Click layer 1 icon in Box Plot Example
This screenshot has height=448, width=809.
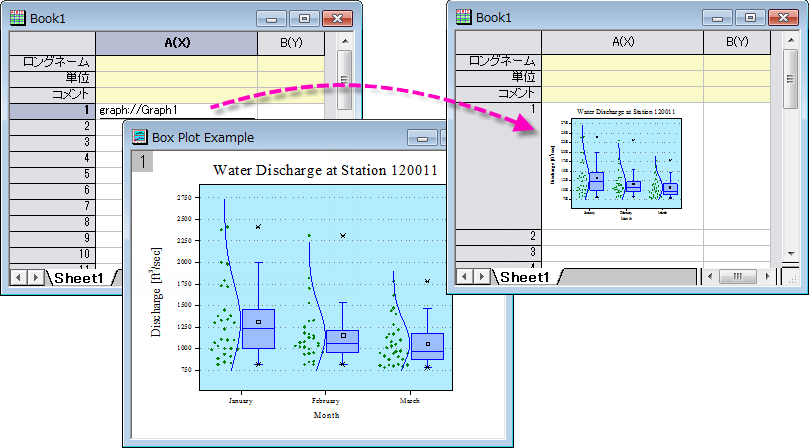(142, 162)
